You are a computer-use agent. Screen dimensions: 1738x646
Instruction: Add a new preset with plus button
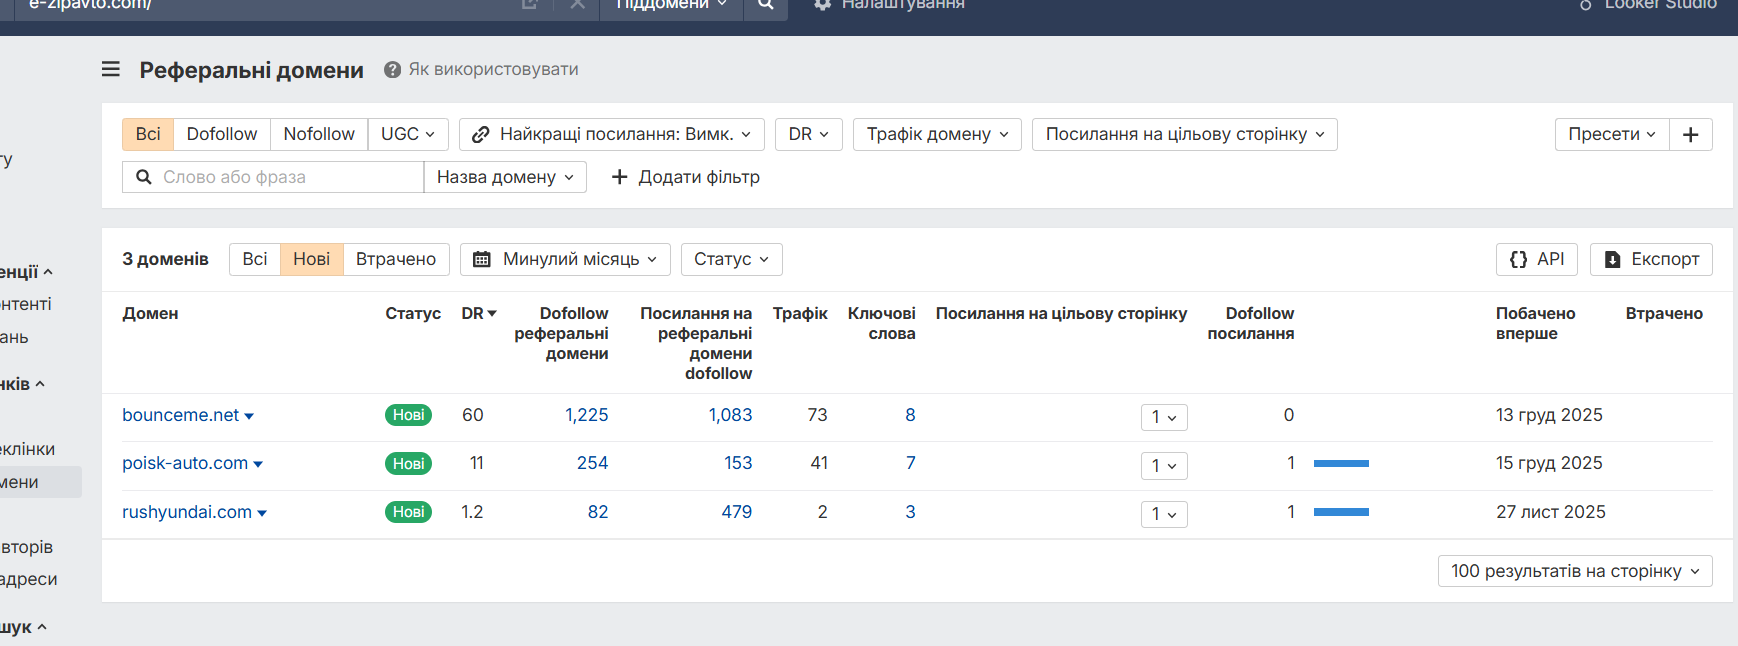tap(1691, 135)
